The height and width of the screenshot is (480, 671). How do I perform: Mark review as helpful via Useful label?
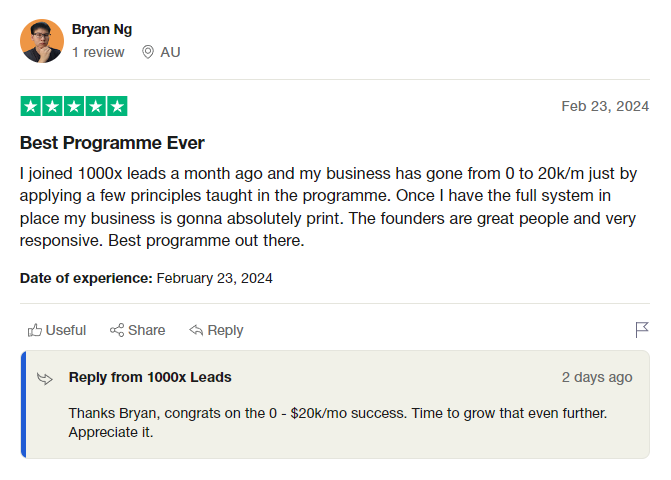pyautogui.click(x=66, y=330)
